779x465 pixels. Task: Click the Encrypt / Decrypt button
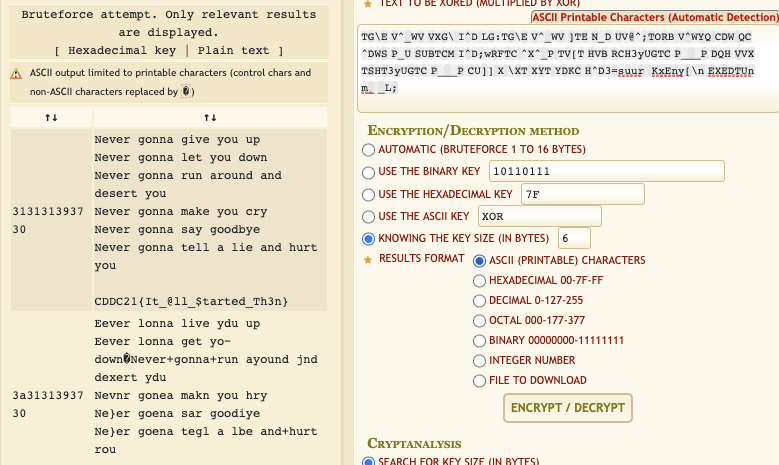tap(567, 408)
